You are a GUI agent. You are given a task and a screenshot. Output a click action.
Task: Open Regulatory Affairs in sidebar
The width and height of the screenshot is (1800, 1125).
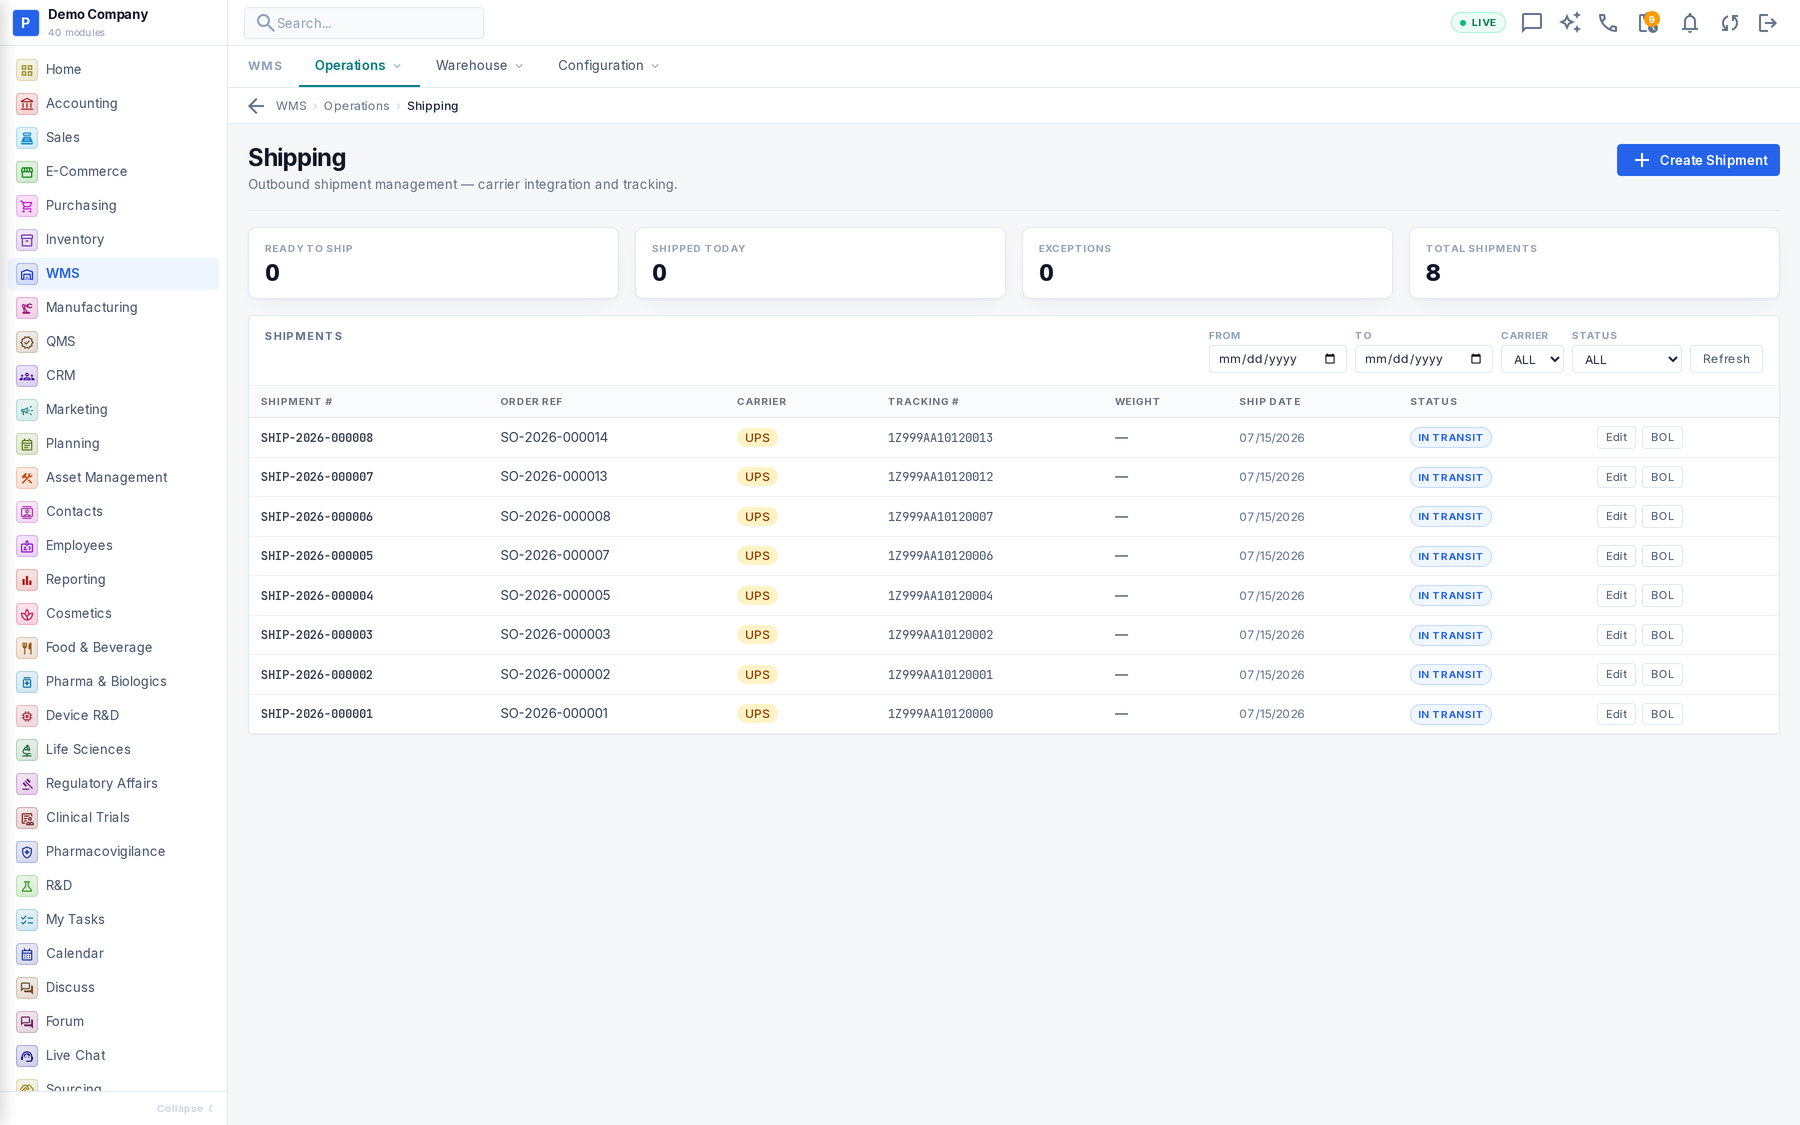point(113,784)
